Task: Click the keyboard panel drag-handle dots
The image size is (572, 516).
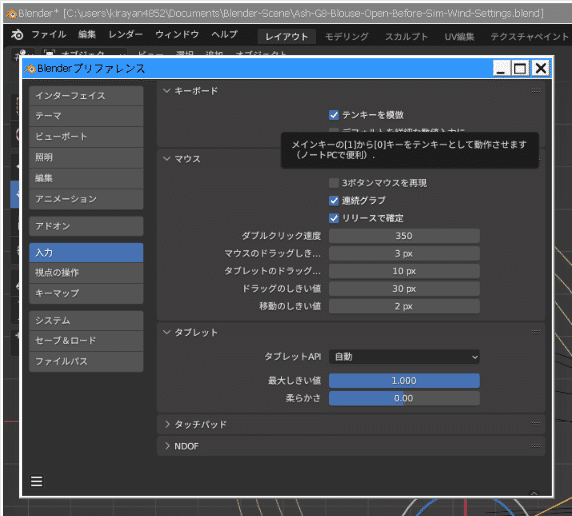Action: click(536, 91)
